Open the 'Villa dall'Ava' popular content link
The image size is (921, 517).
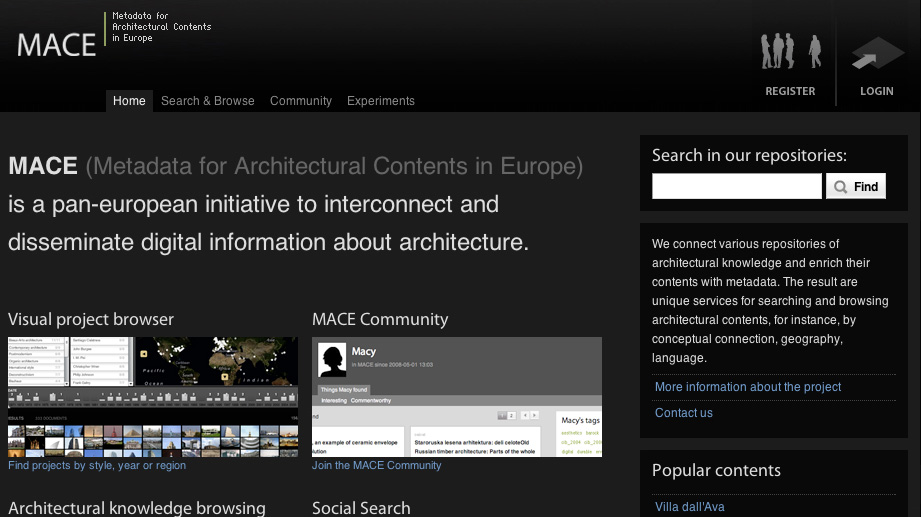click(x=689, y=507)
